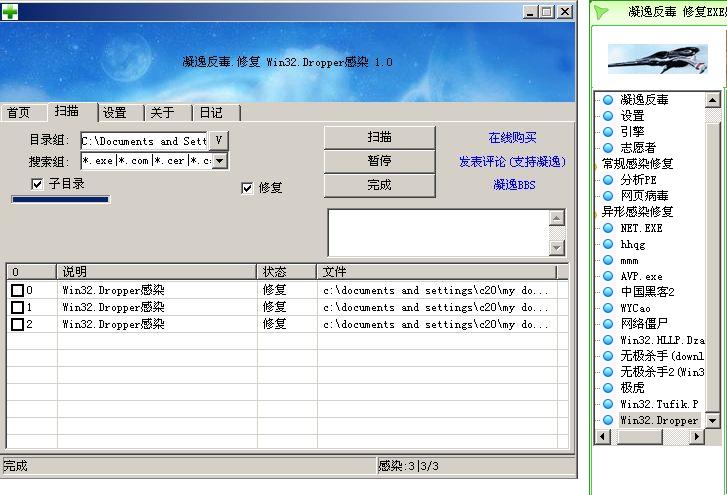
Task: Click the blue bullet icon beside 分析PE
Action: coord(608,180)
